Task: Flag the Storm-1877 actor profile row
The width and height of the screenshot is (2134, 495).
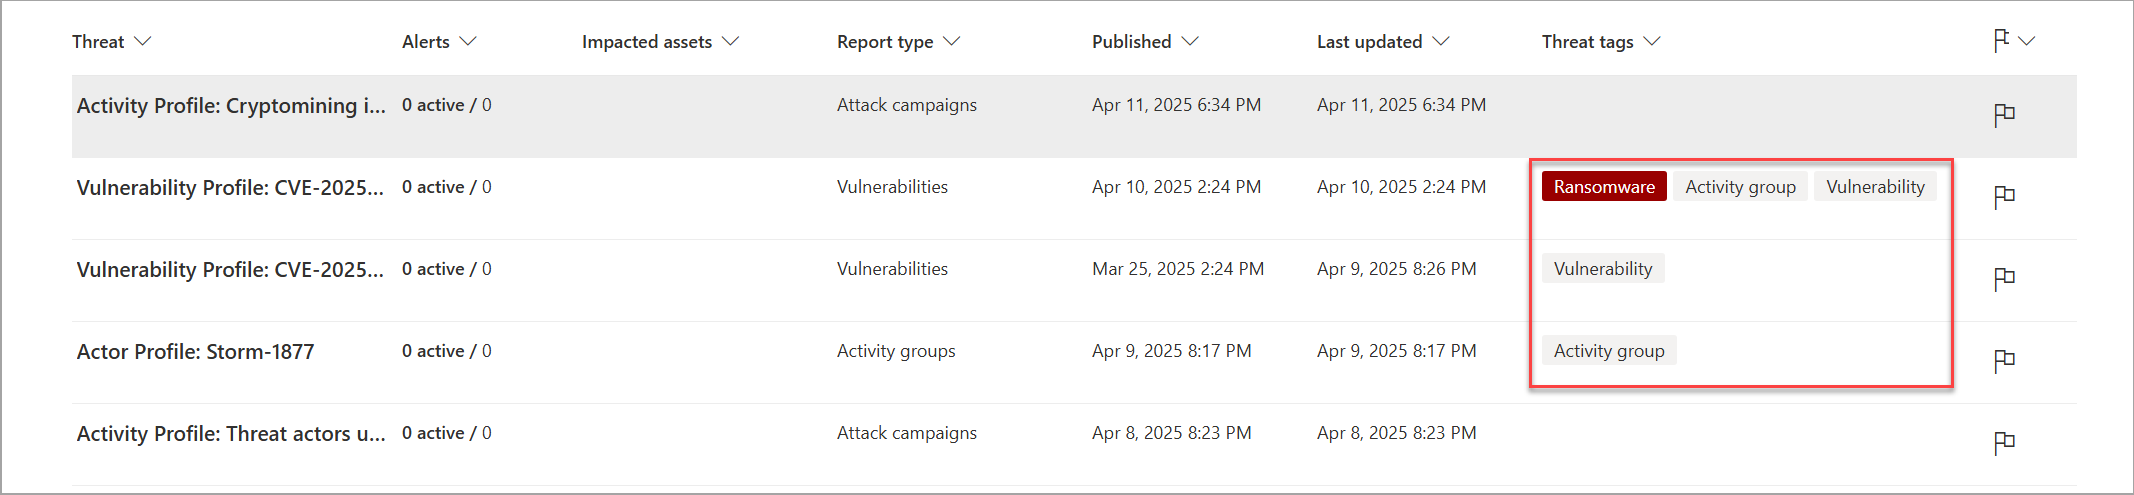Action: (2004, 361)
